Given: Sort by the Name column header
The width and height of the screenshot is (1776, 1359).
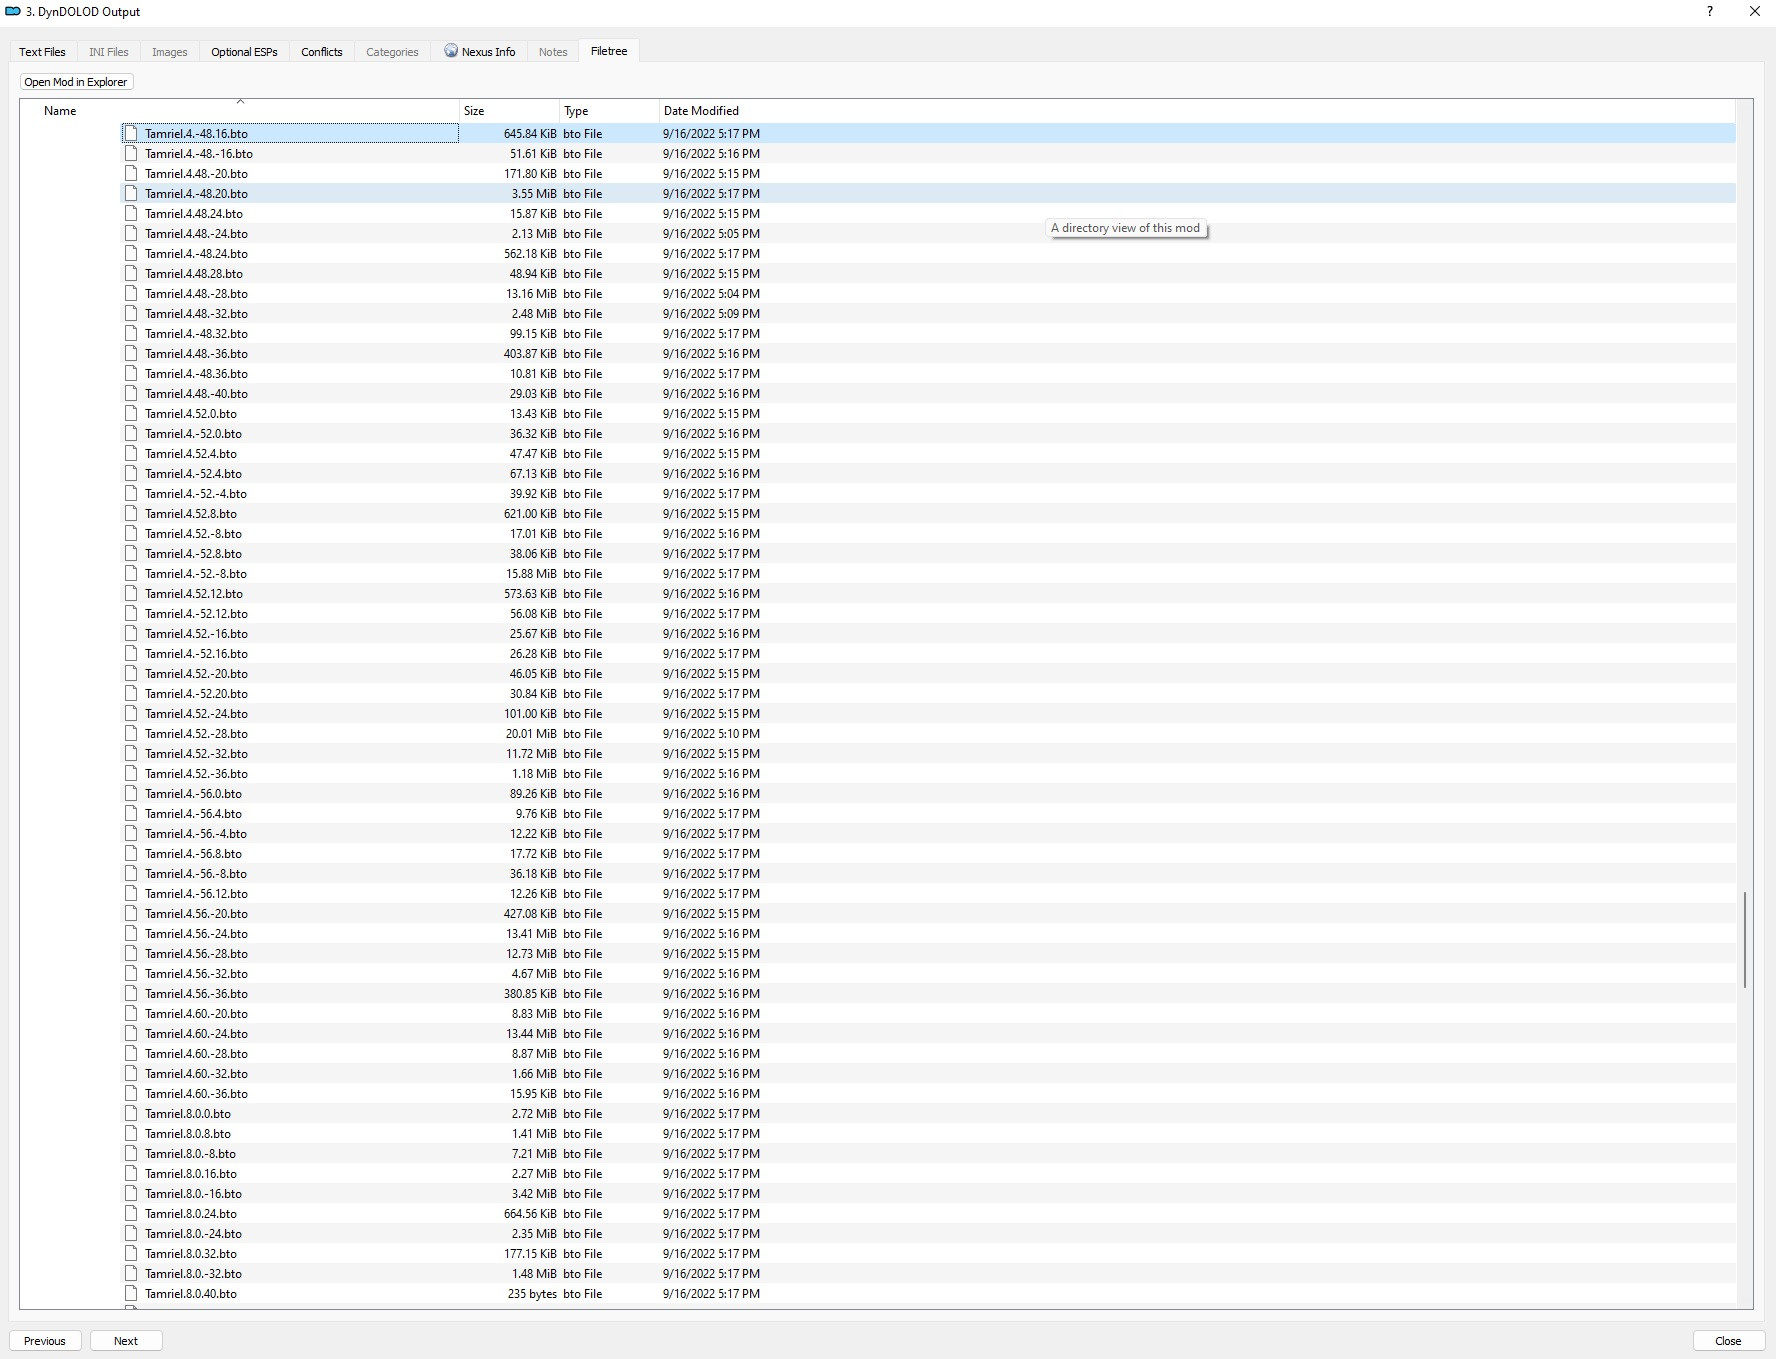Looking at the screenshot, I should click(240, 111).
